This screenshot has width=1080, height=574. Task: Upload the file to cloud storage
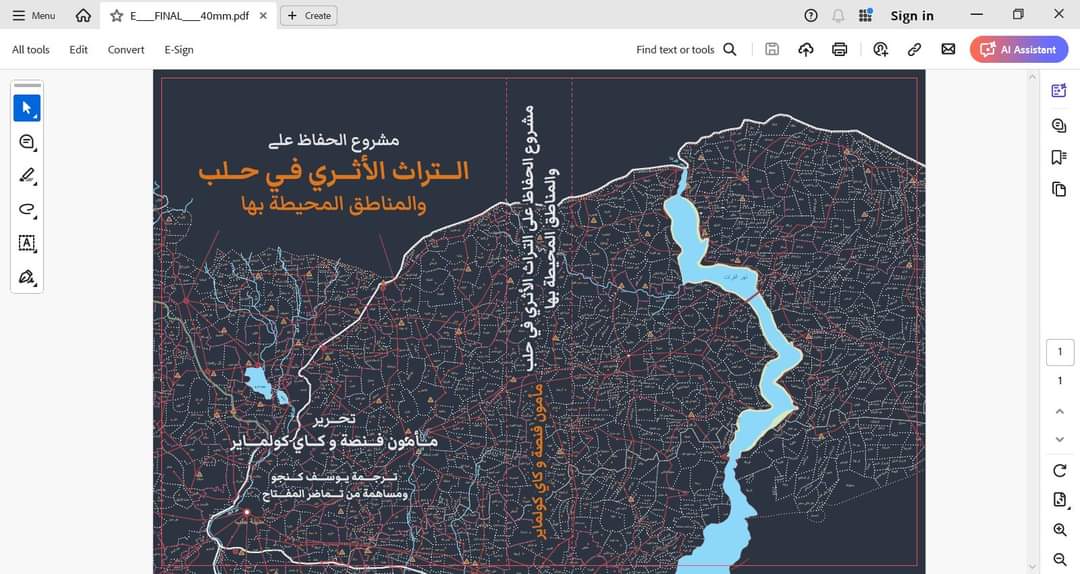click(806, 49)
